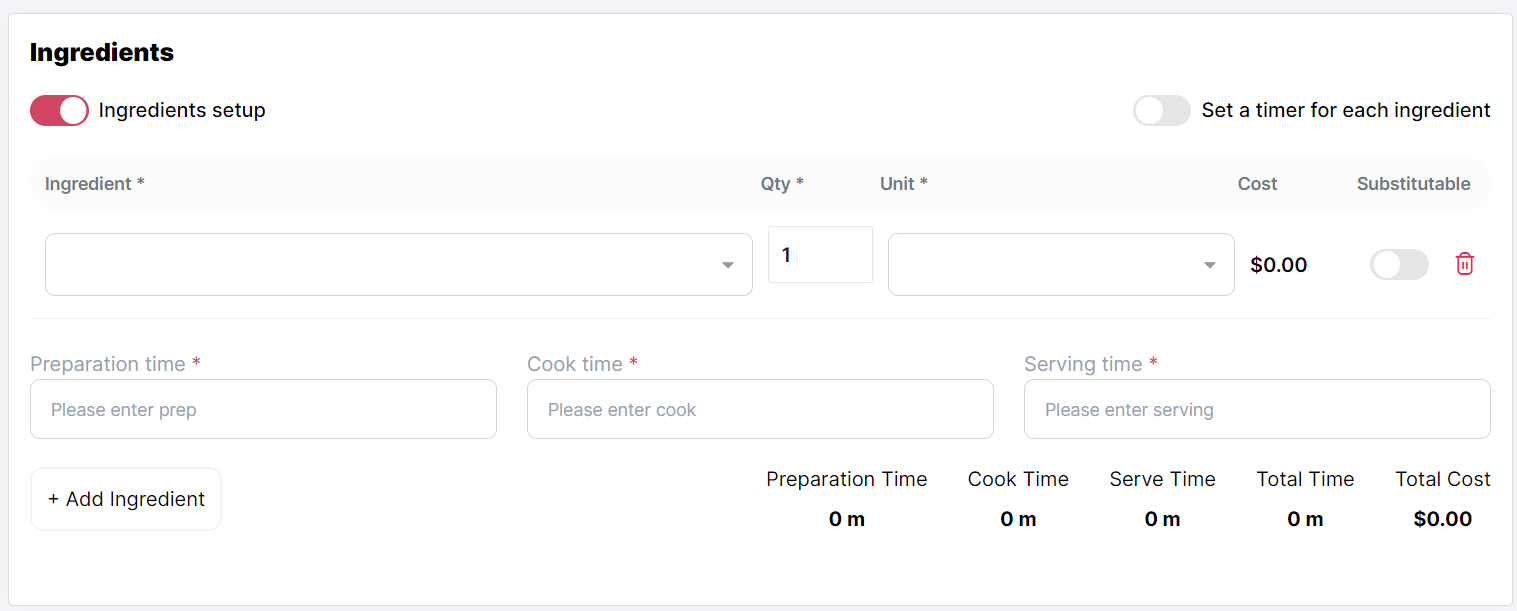
Task: Click the Total Cost summary label
Action: click(1442, 479)
